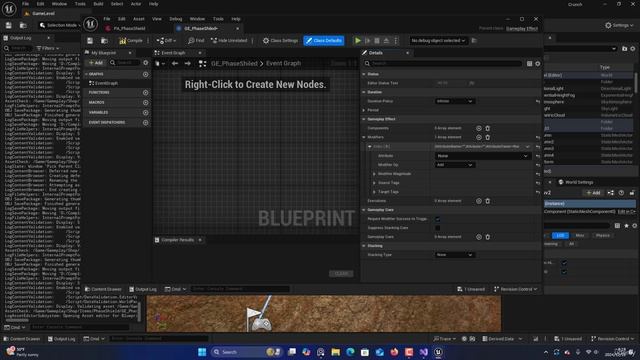
Task: Add a new function with plus icon
Action: (146, 93)
